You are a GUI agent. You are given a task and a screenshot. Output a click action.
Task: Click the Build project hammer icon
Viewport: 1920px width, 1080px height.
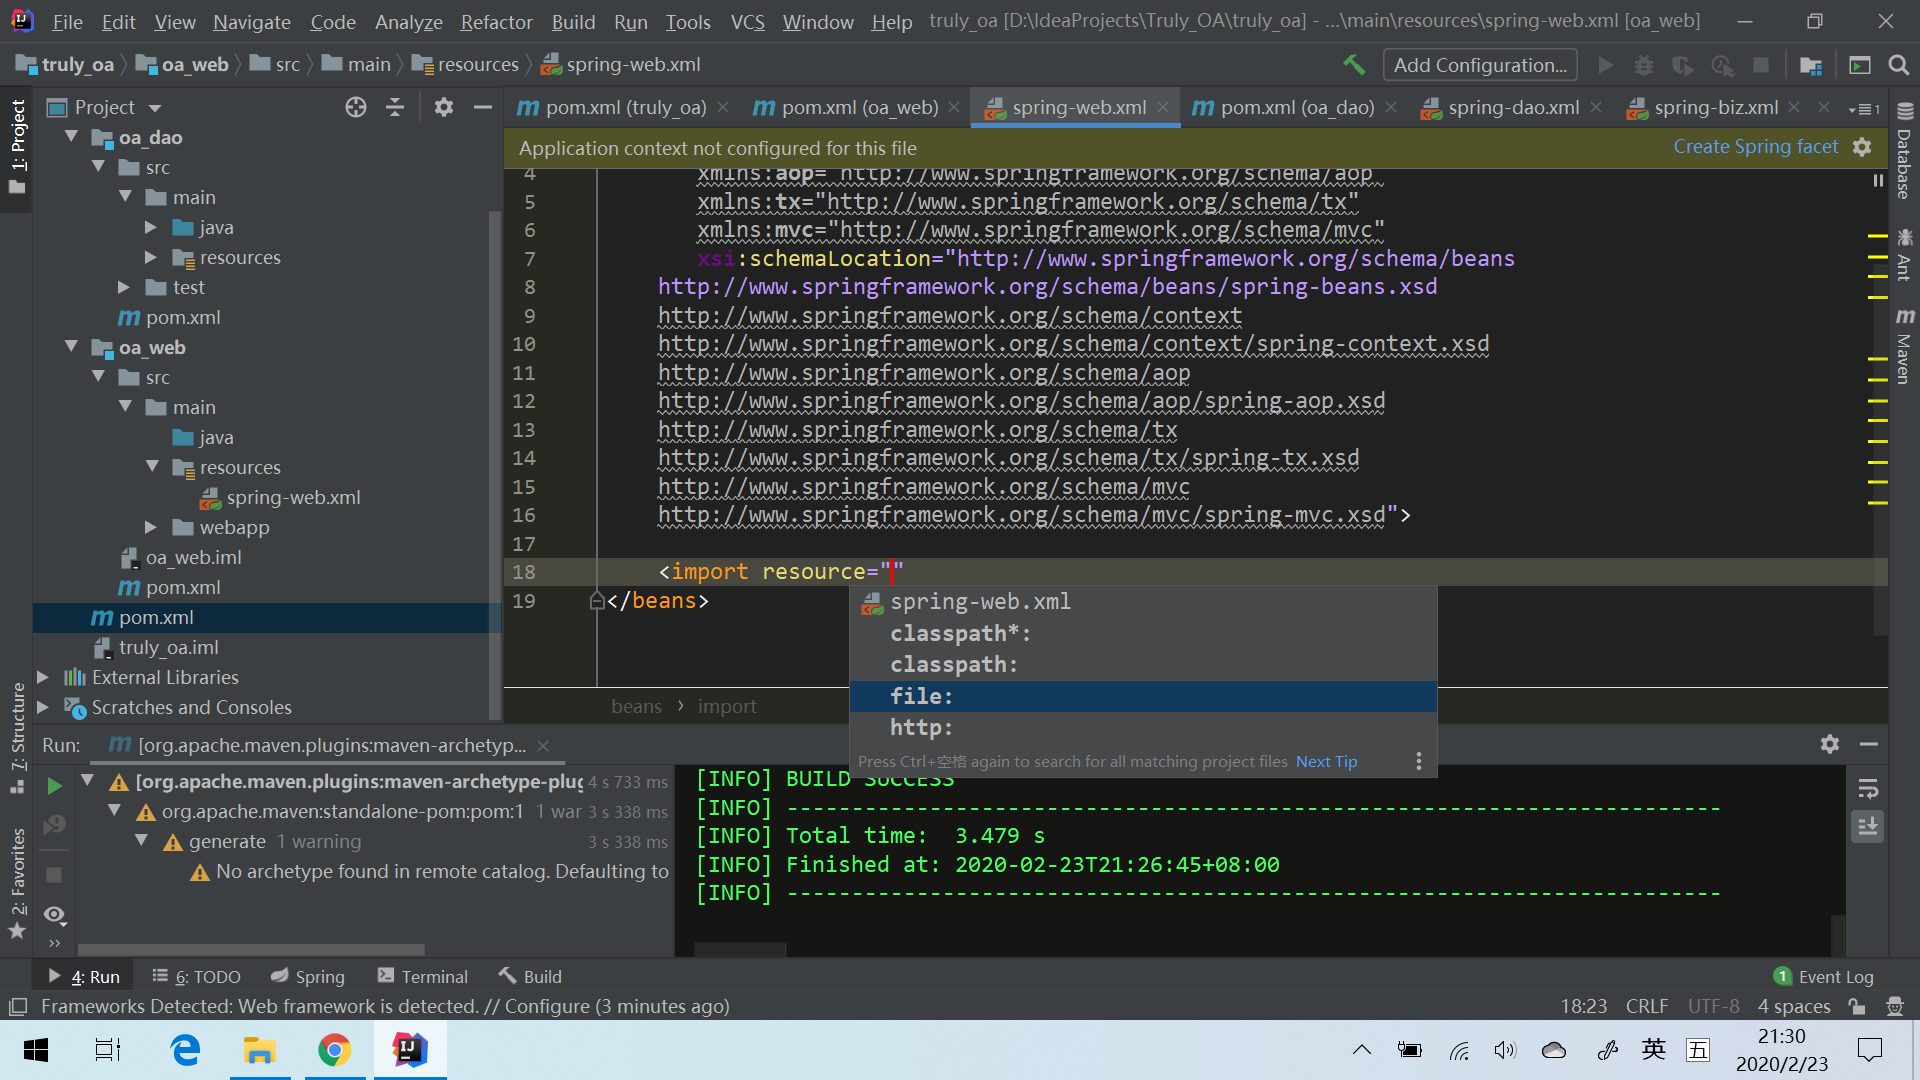[1354, 65]
